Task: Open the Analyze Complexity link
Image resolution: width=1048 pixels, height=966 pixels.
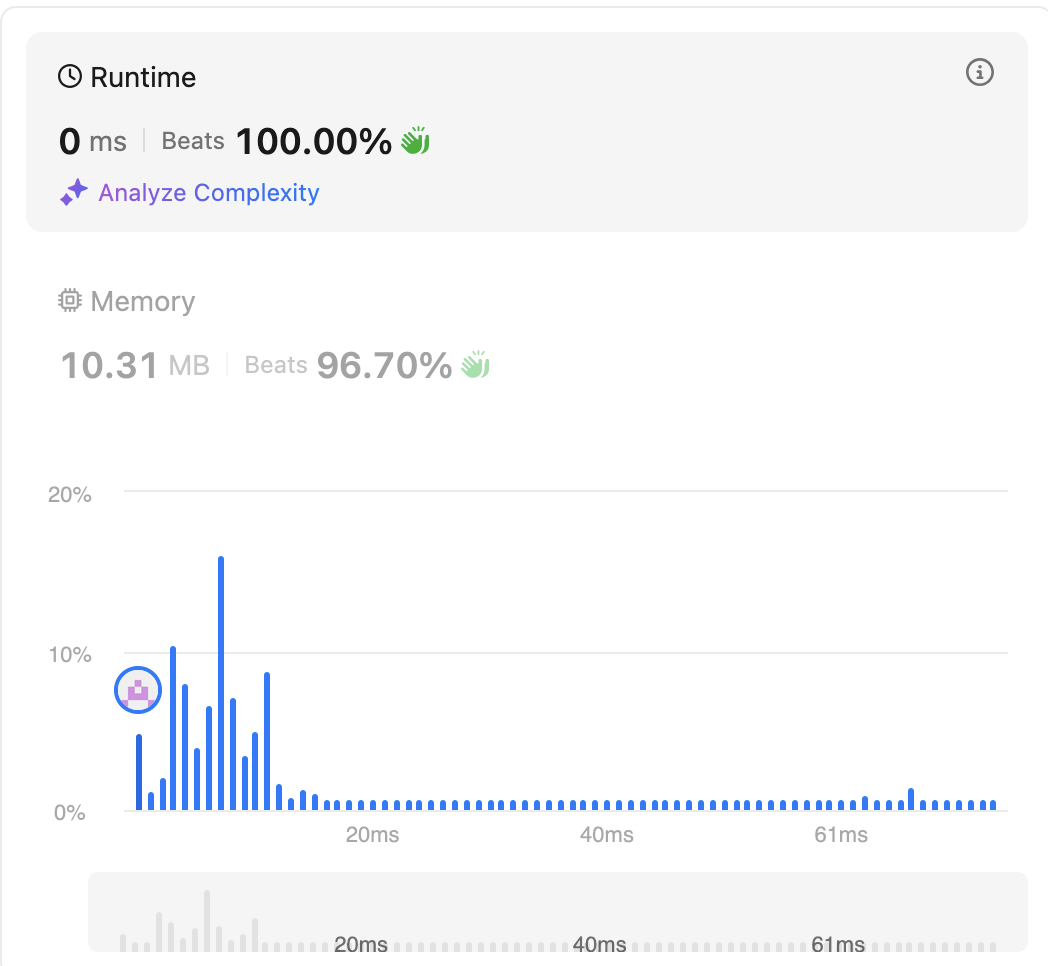Action: coord(208,193)
